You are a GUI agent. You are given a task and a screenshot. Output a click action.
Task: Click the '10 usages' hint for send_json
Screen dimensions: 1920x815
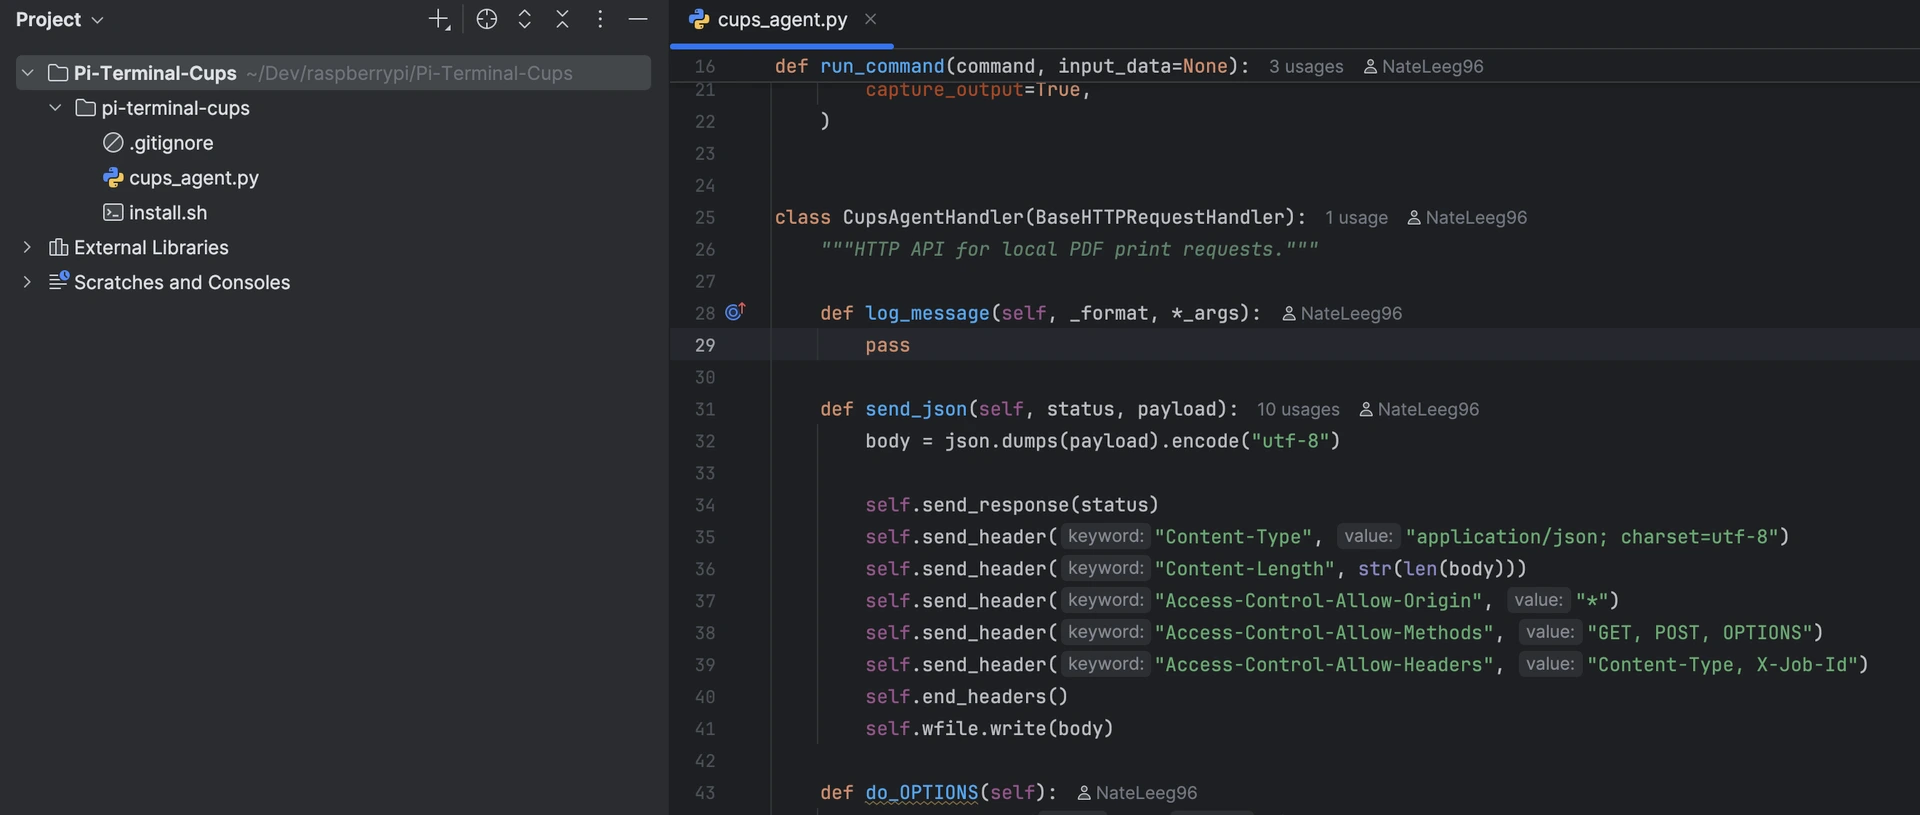coord(1297,410)
